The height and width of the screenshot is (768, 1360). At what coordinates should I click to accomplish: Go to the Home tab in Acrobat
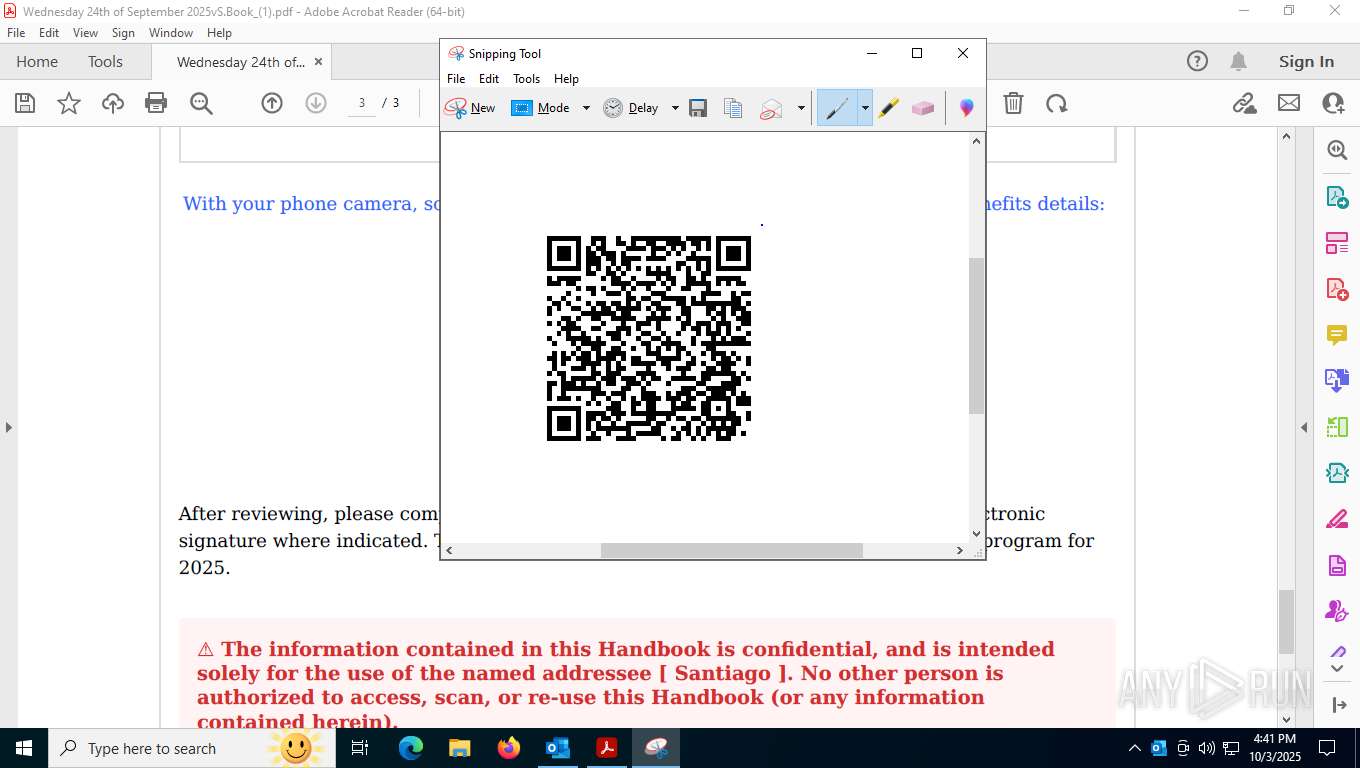point(37,62)
